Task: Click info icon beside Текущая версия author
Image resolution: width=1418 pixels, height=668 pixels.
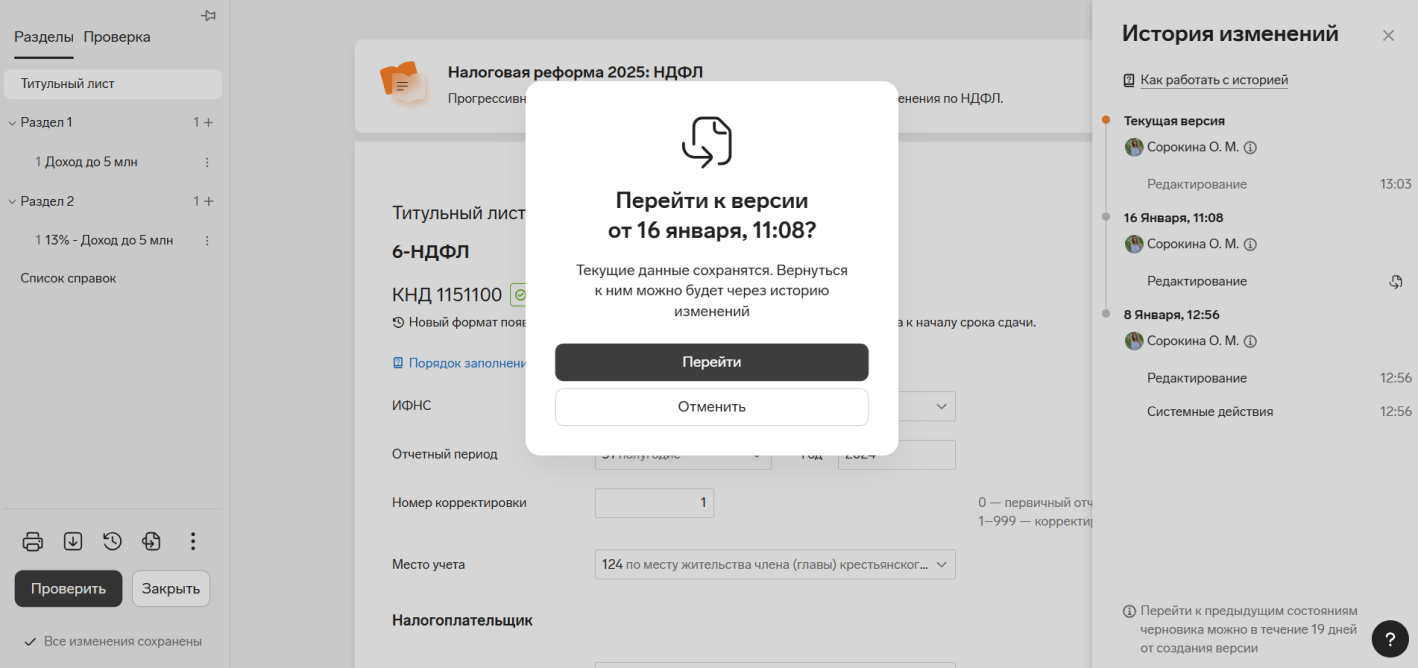Action: point(1250,148)
